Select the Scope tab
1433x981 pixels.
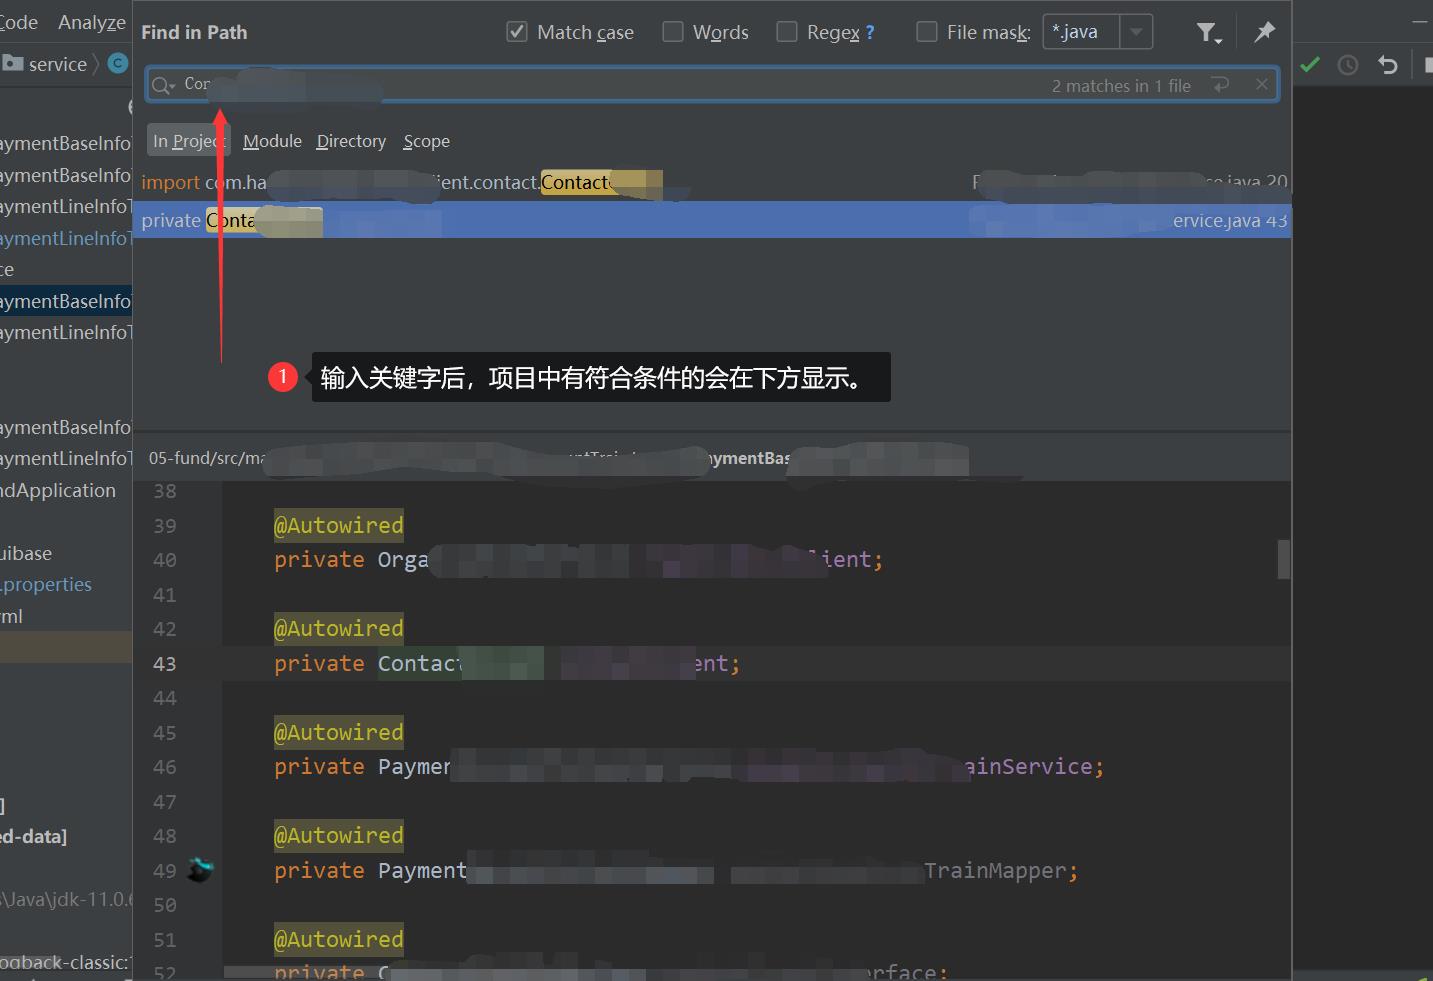[x=426, y=141]
